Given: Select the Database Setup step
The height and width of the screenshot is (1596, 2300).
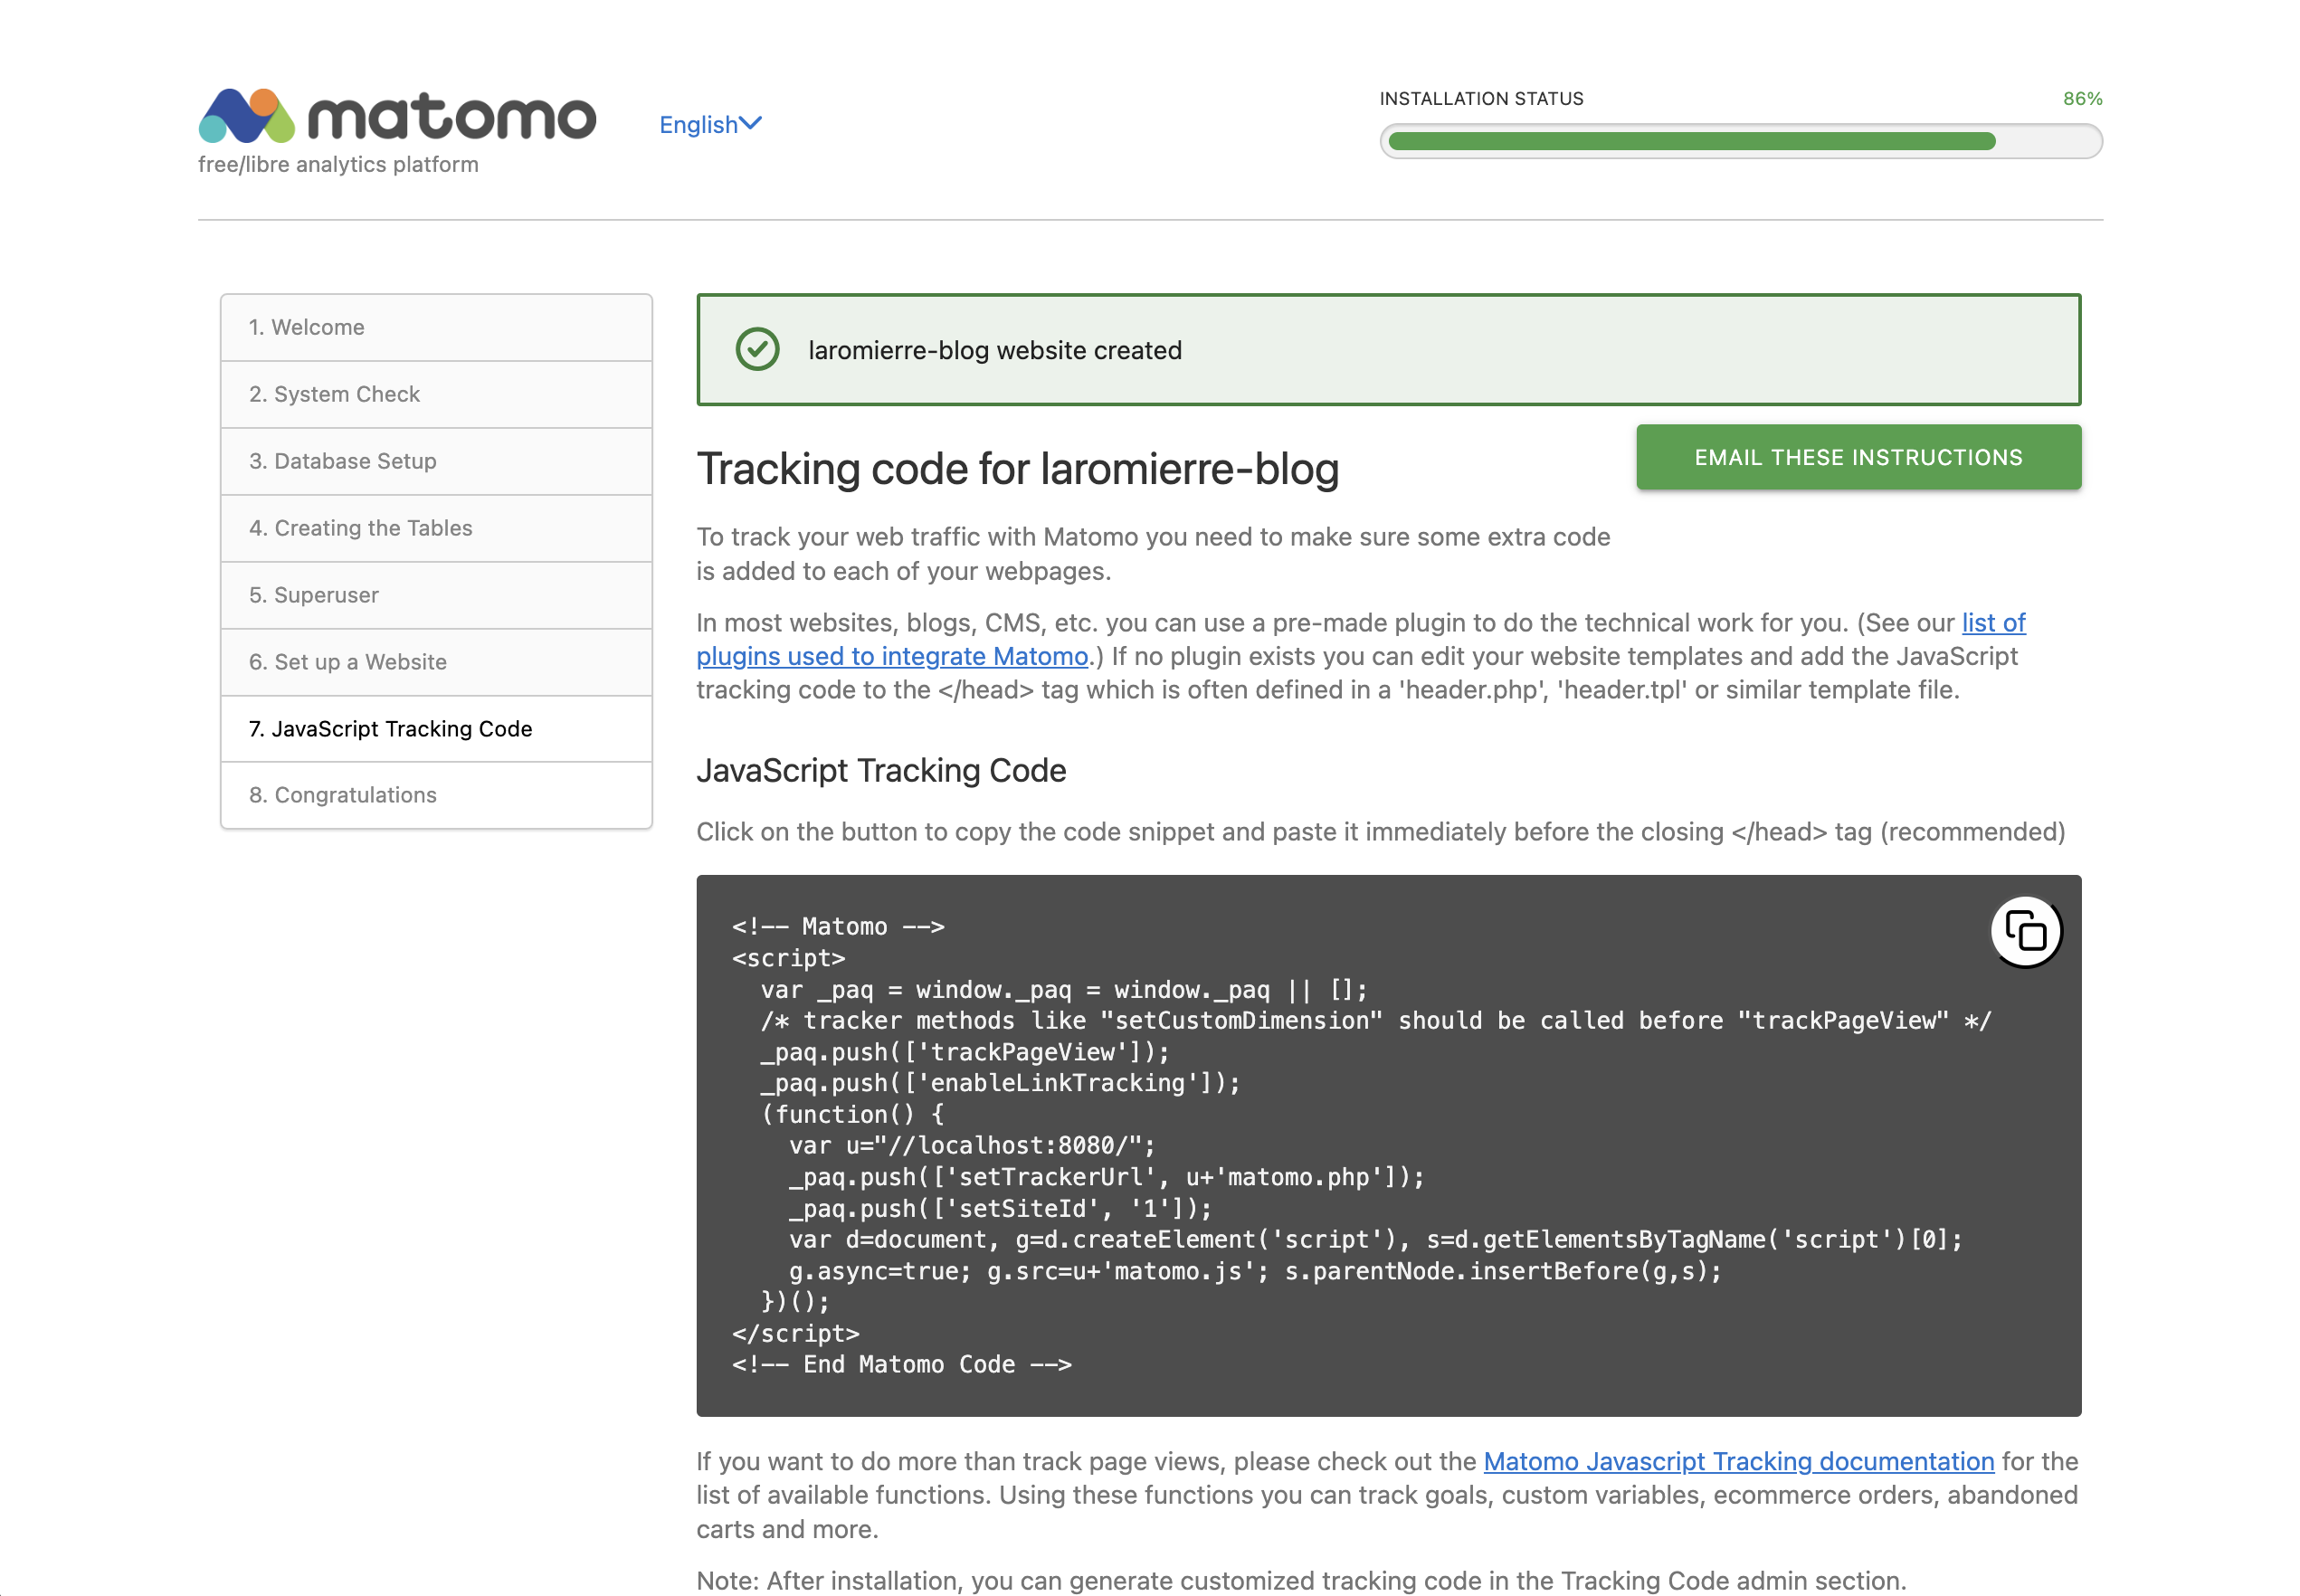Looking at the screenshot, I should pyautogui.click(x=342, y=460).
